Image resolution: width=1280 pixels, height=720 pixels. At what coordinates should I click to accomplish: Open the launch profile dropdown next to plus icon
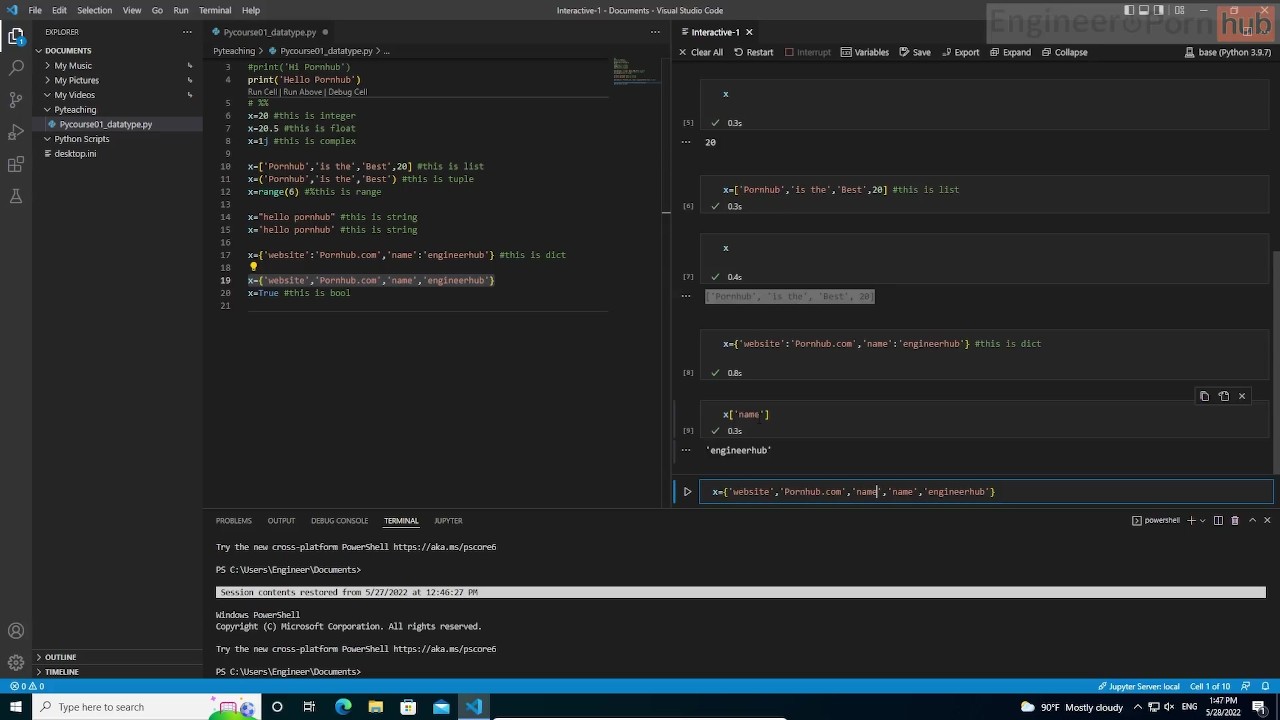pos(1202,520)
